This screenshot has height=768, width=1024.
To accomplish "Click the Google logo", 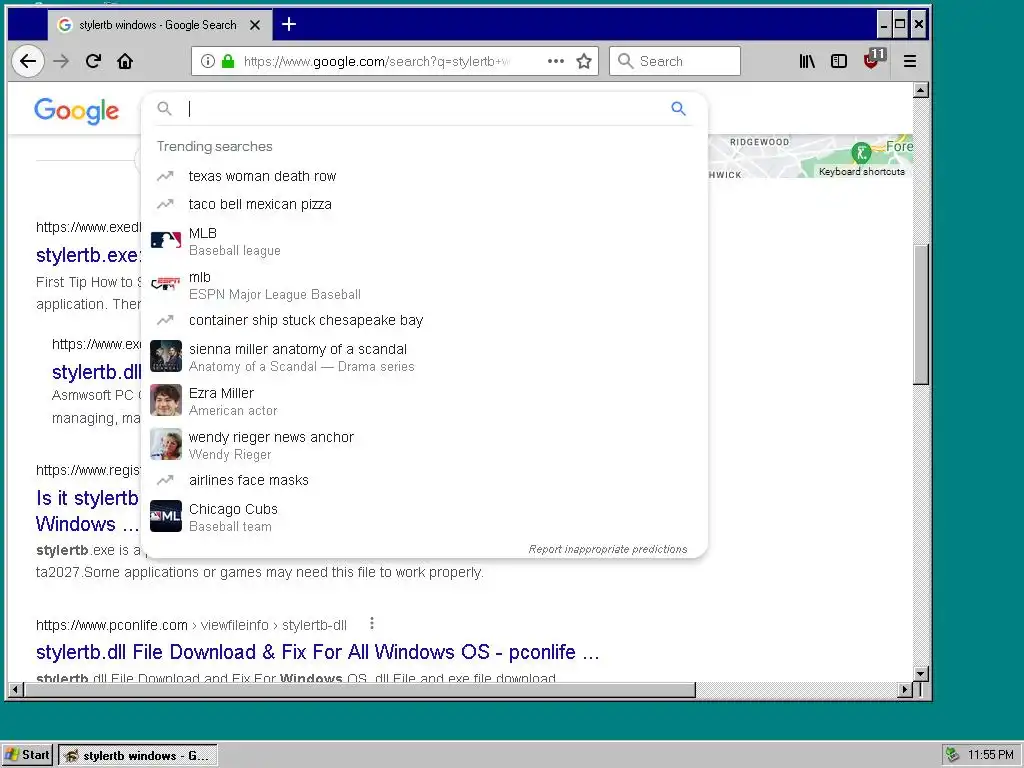I will (x=76, y=111).
